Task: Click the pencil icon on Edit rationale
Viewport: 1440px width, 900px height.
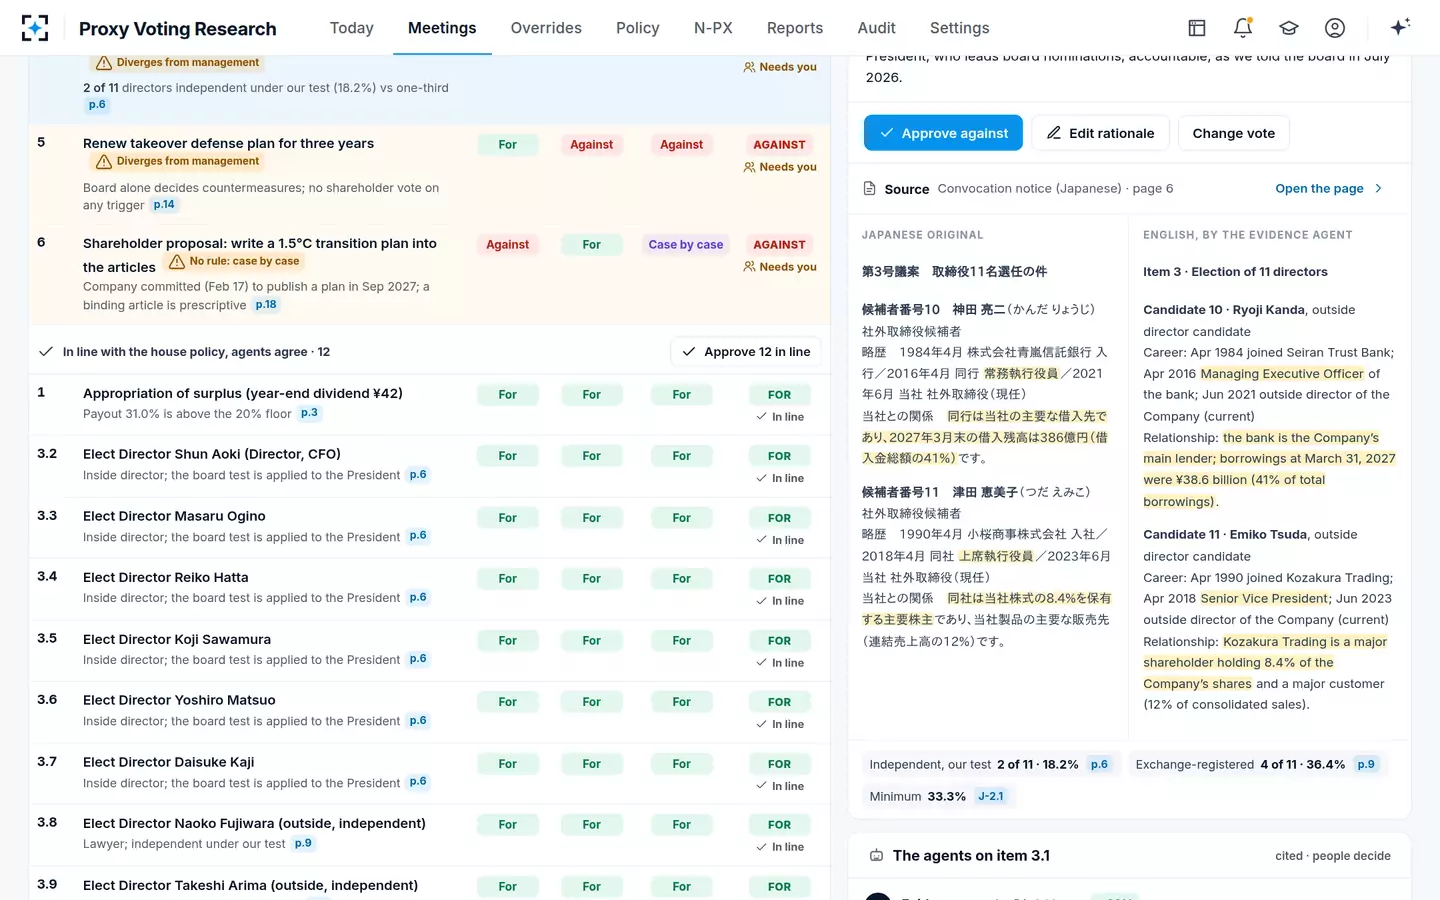Action: [x=1054, y=132]
